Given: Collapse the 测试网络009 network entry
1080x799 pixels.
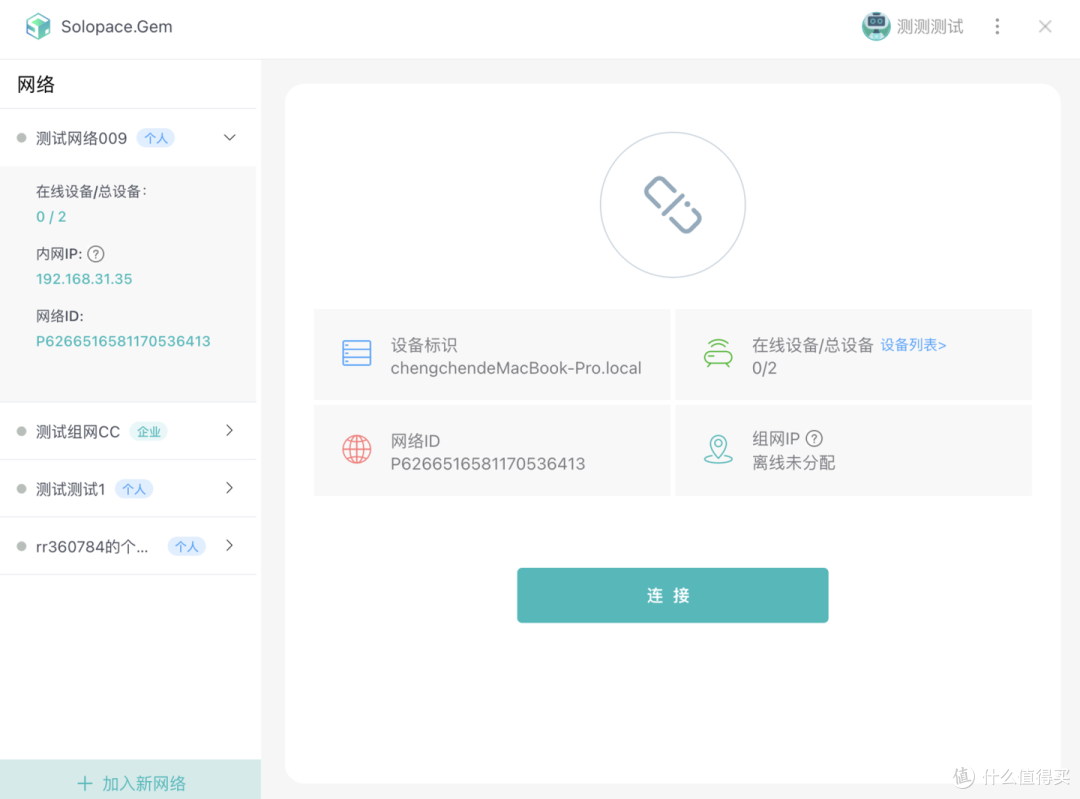Looking at the screenshot, I should click(229, 138).
